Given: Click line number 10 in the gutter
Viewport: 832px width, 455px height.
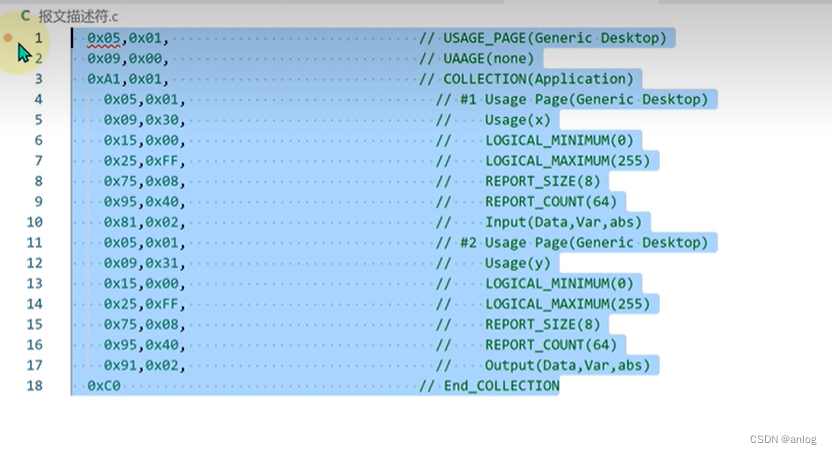Looking at the screenshot, I should (x=35, y=222).
